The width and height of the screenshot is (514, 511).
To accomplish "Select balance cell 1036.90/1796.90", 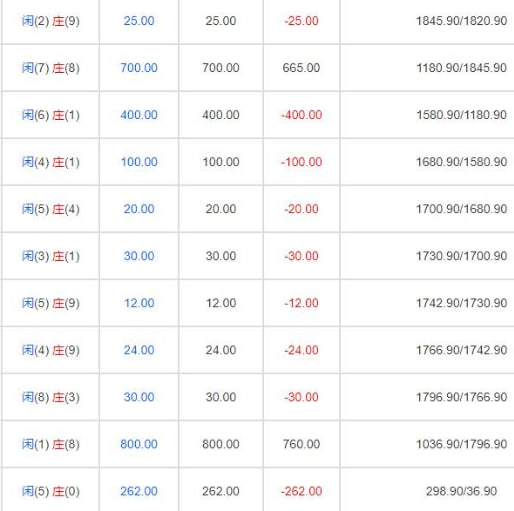I will (462, 444).
